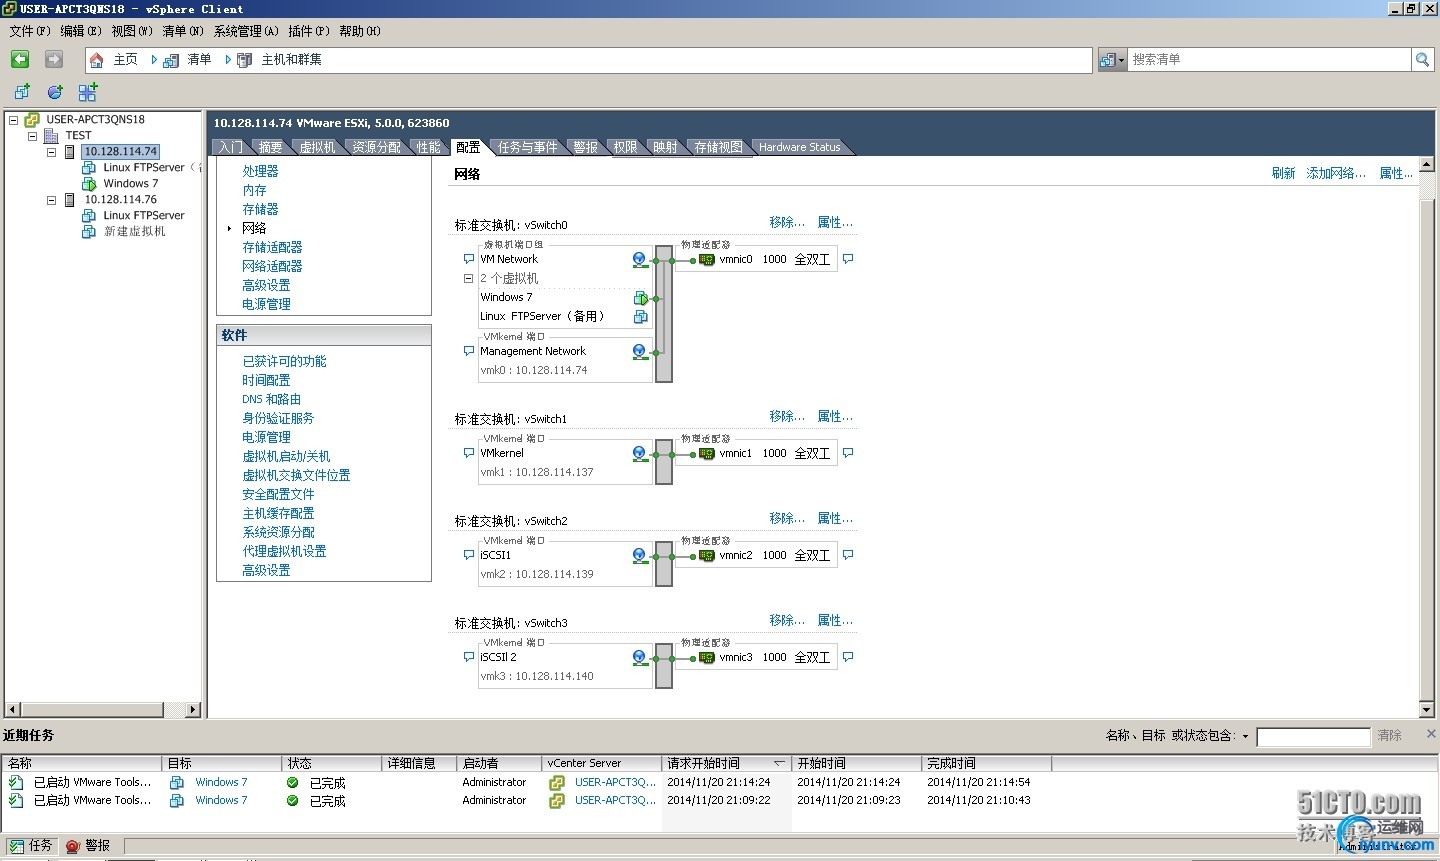Collapse host 10.128.114.76 in tree

[51, 200]
